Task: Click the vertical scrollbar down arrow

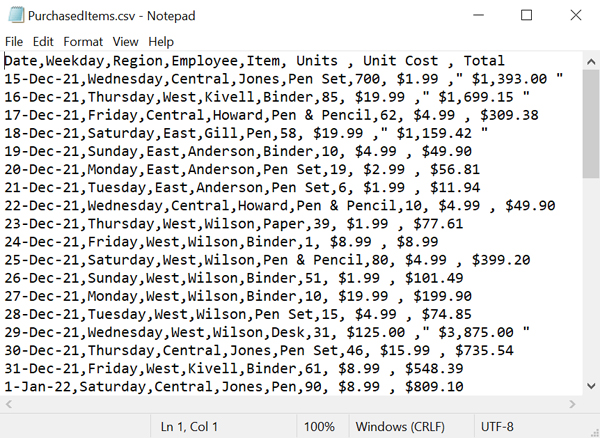Action: point(591,386)
